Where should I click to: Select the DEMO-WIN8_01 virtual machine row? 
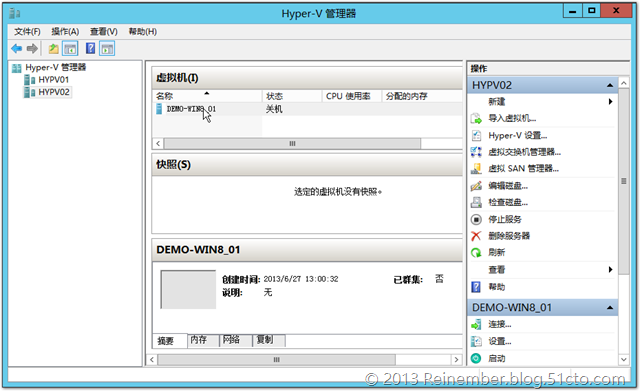(x=307, y=109)
